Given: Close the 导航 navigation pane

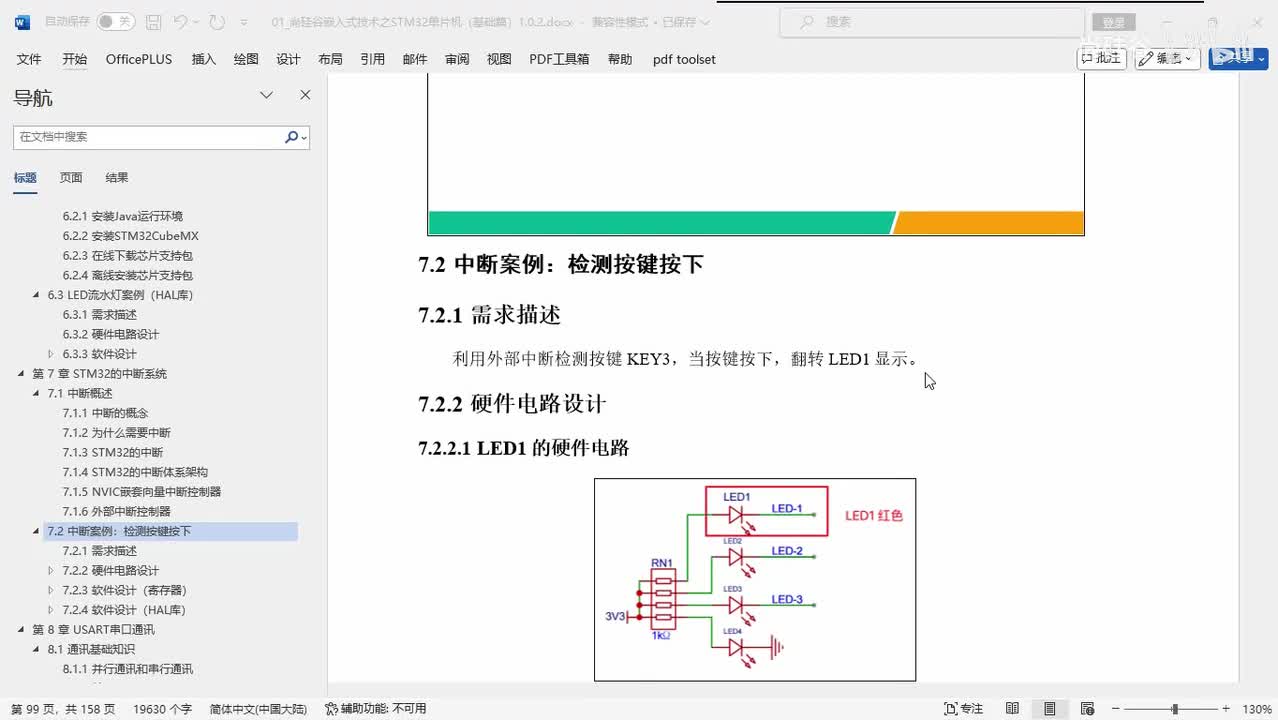Looking at the screenshot, I should [x=305, y=95].
